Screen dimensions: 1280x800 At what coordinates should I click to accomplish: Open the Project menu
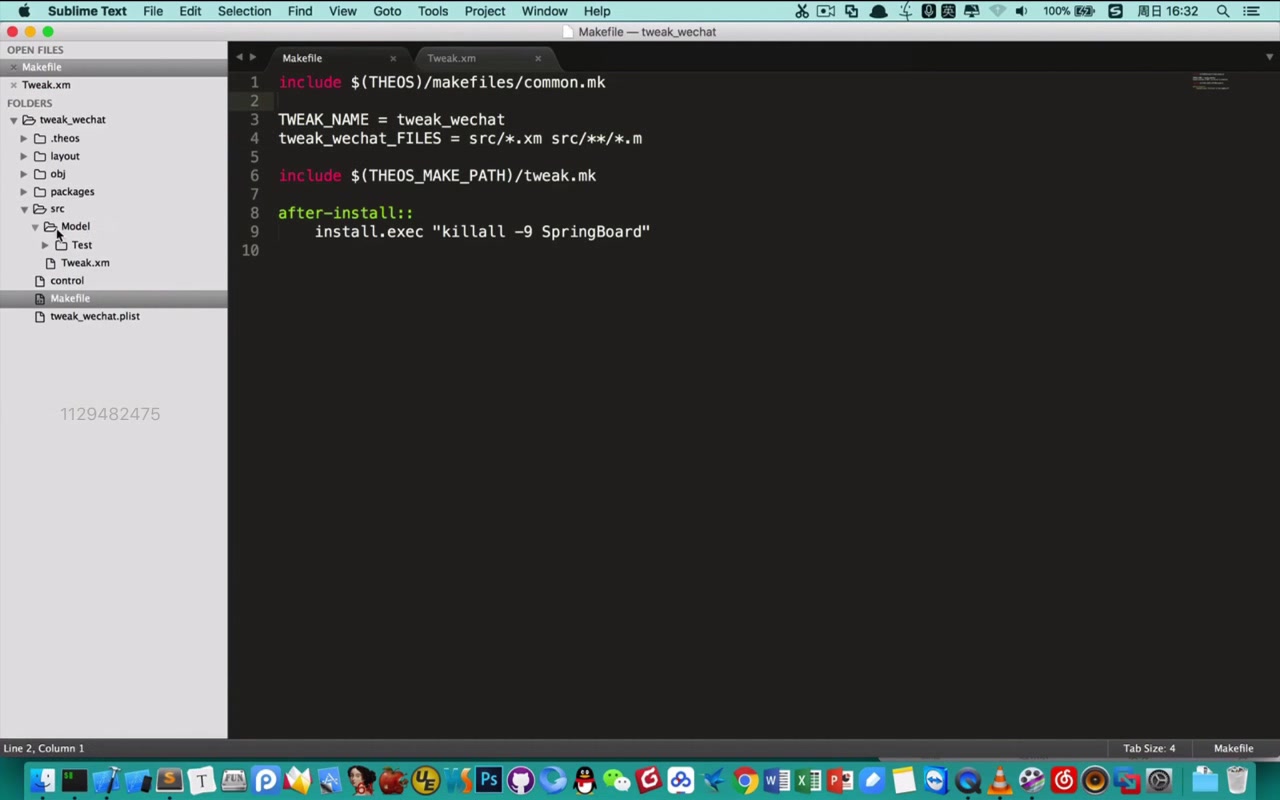485,11
